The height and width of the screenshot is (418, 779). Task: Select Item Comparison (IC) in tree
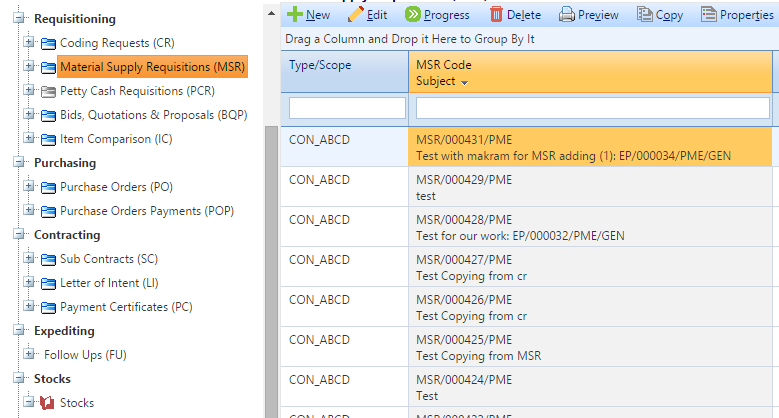pos(116,139)
